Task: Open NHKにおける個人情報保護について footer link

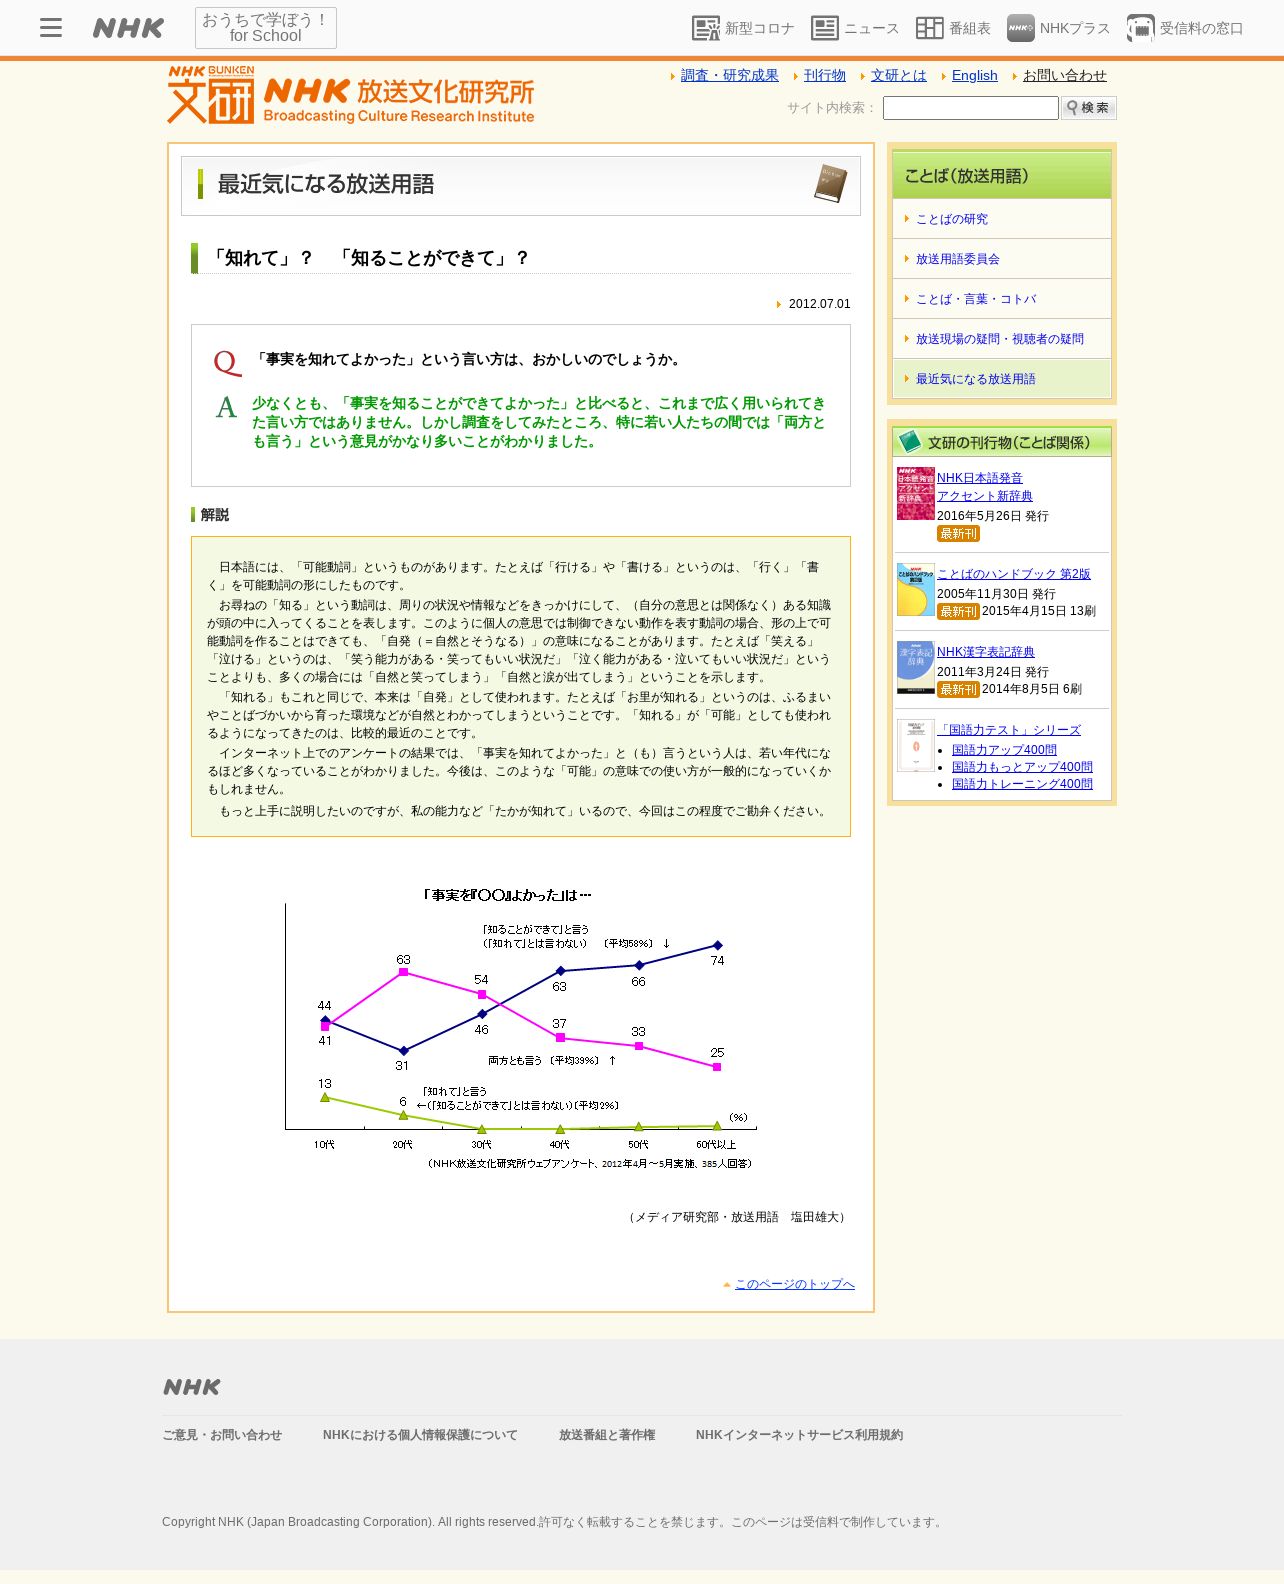Action: [x=420, y=1435]
